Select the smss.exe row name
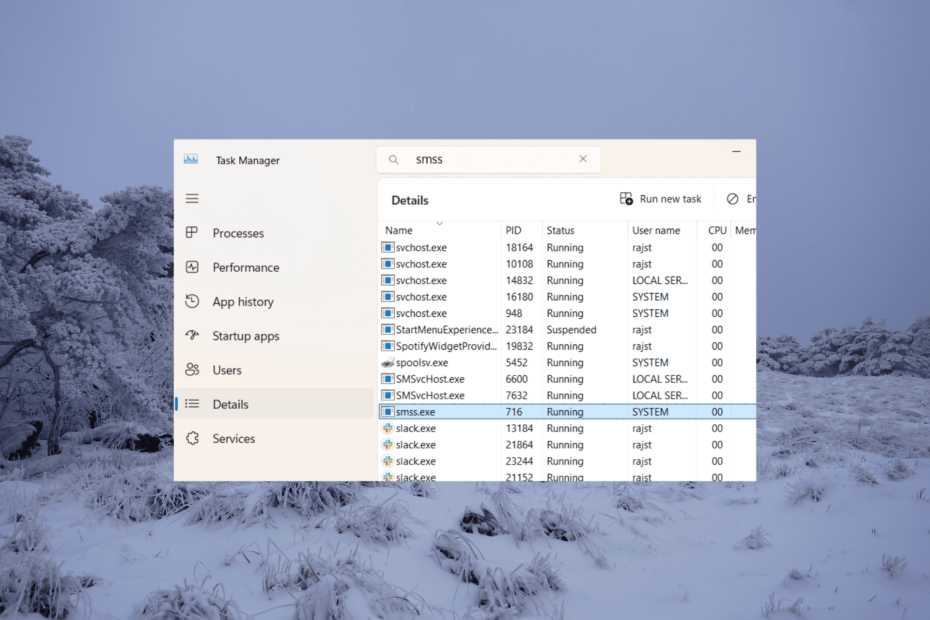Screen dimensions: 930x620 415,412
